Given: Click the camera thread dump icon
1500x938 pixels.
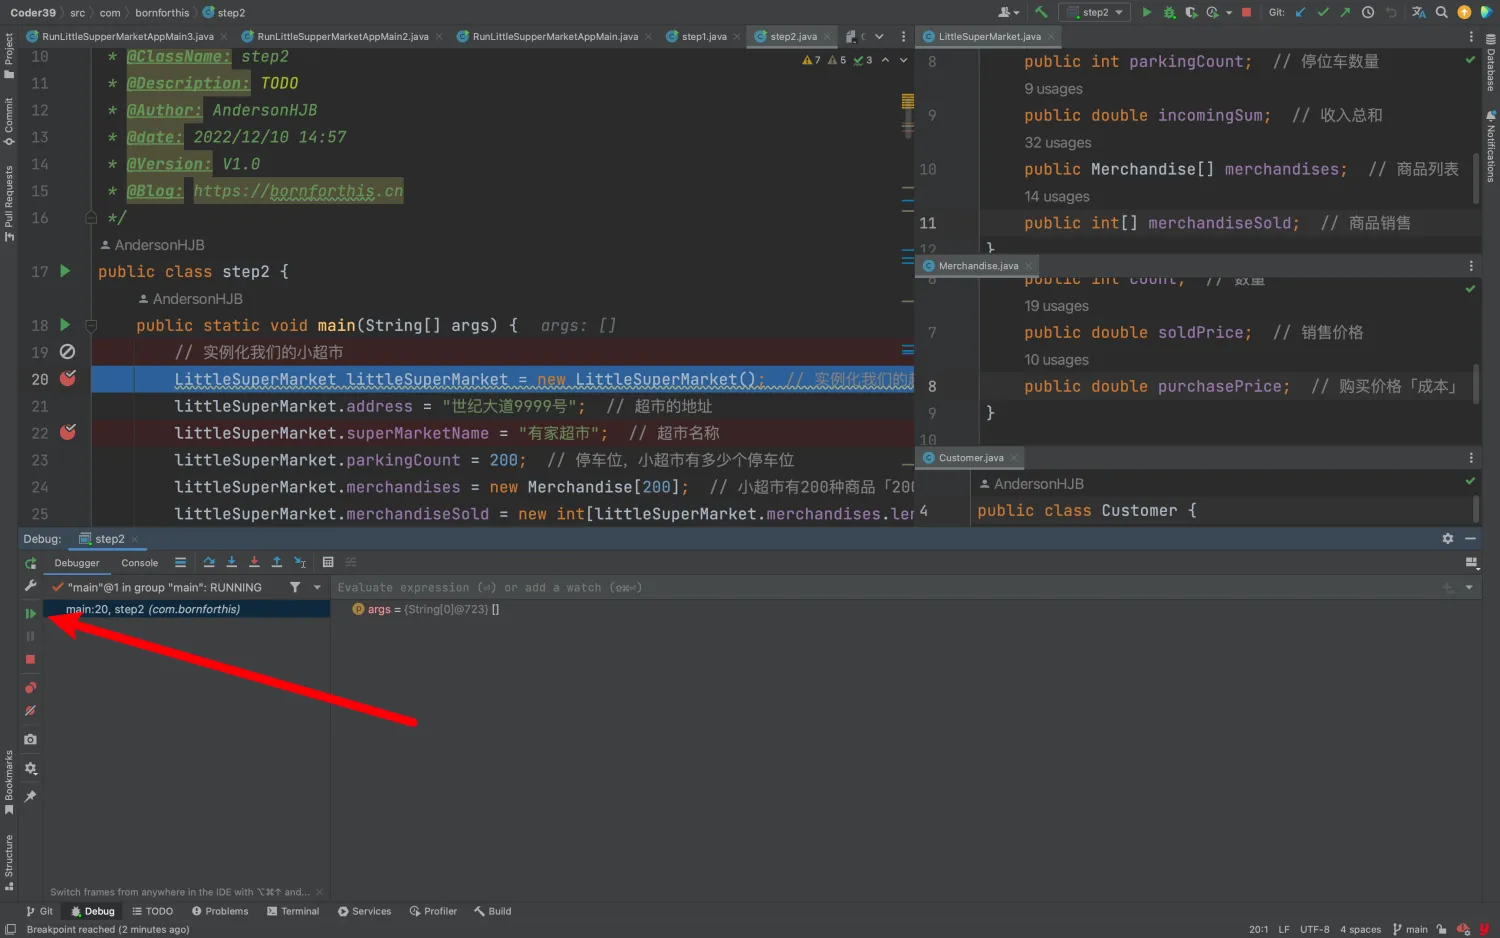Looking at the screenshot, I should tap(30, 740).
